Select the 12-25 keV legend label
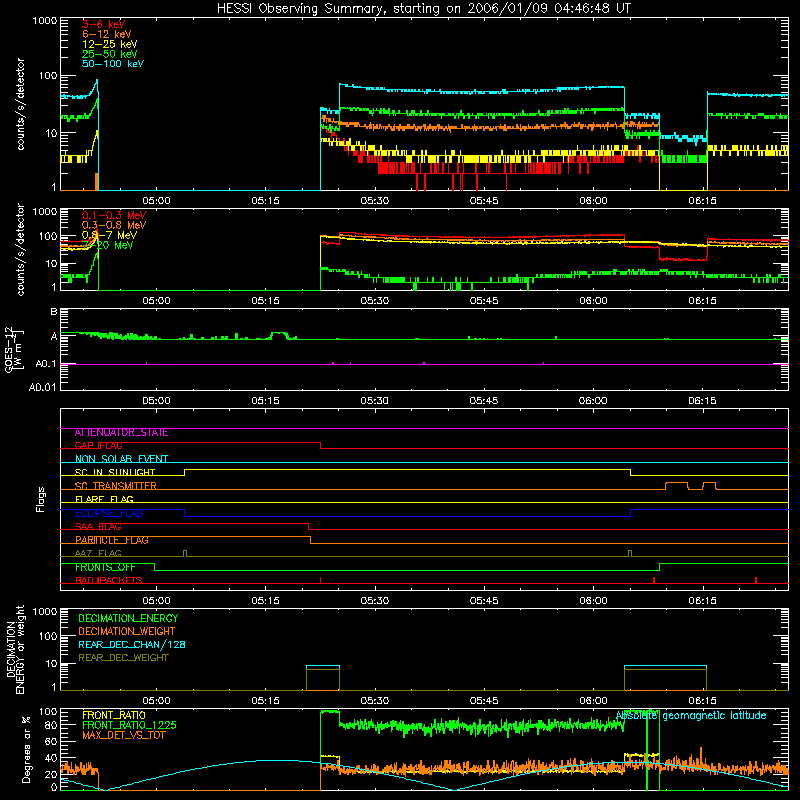The image size is (800, 800). [110, 44]
